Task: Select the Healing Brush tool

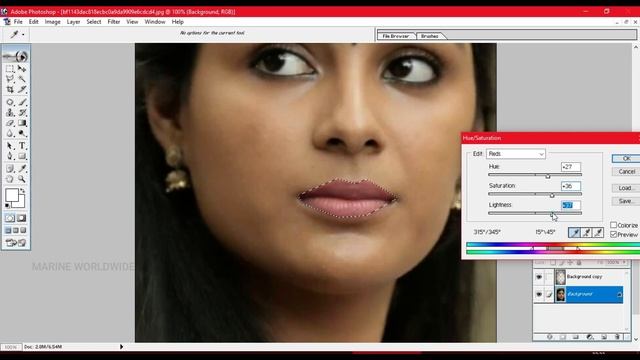Action: [10, 102]
